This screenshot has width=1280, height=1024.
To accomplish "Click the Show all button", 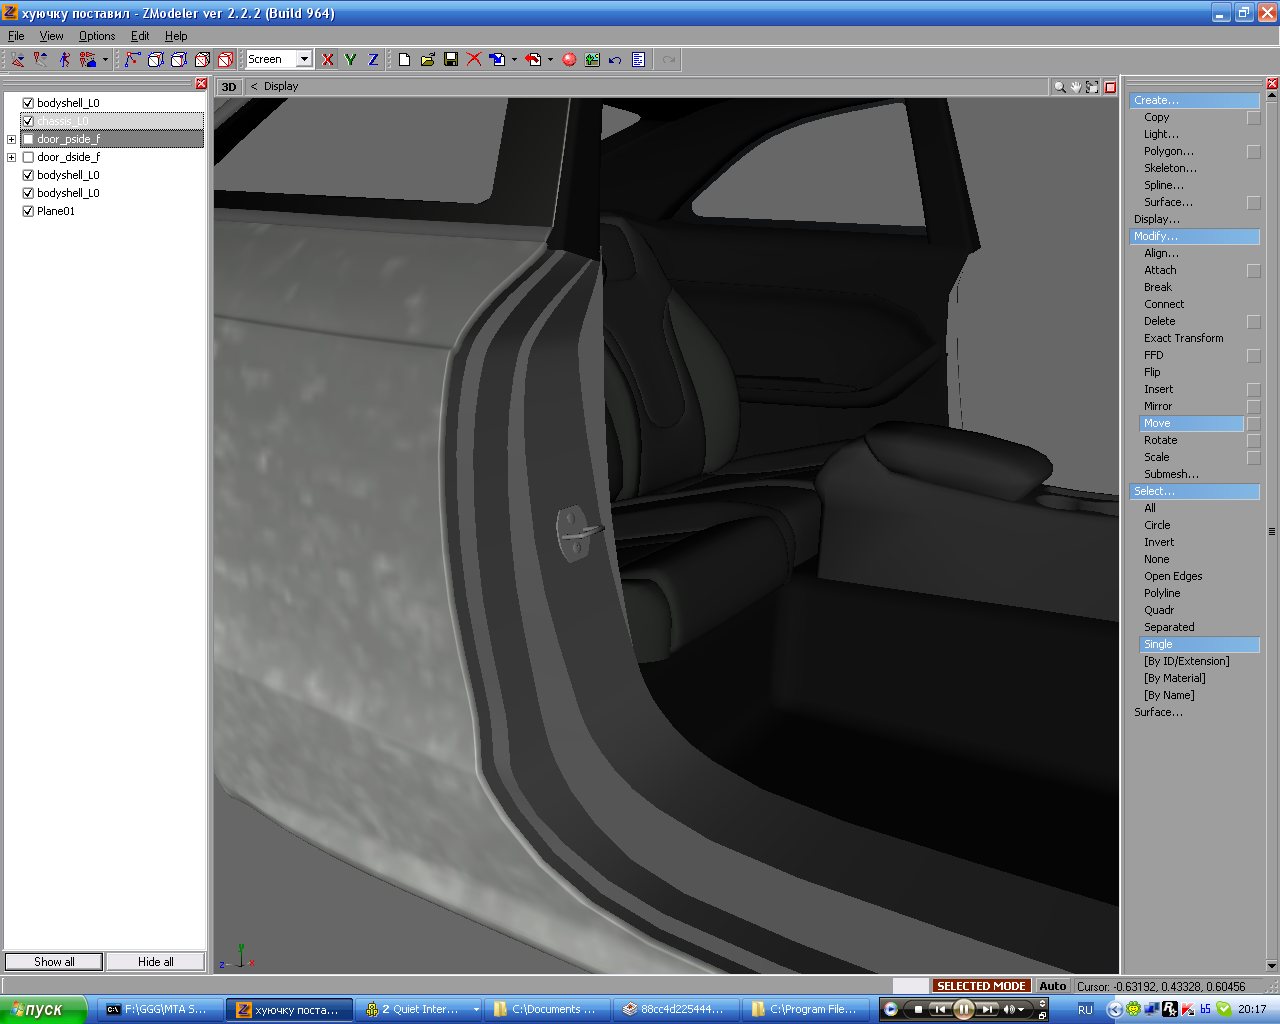I will point(54,962).
